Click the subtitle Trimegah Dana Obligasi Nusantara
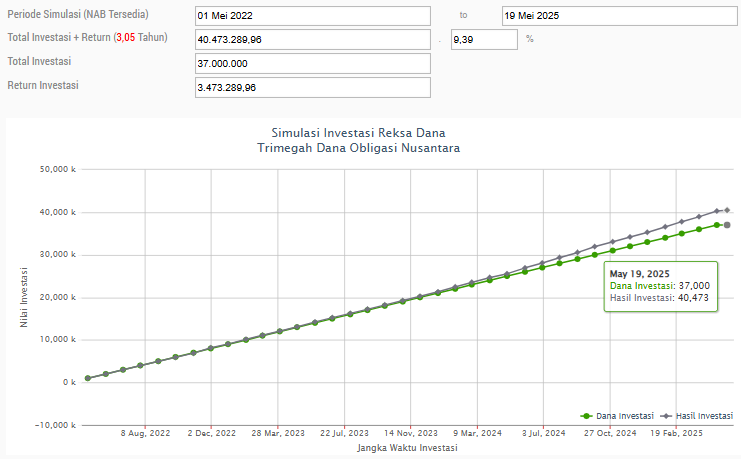The height and width of the screenshot is (459, 741). pos(358,148)
